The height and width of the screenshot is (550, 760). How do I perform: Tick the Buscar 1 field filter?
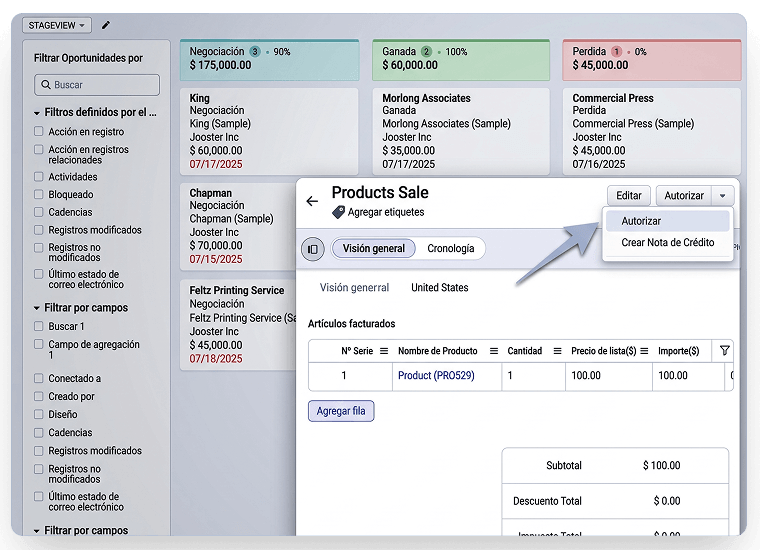pyautogui.click(x=39, y=326)
